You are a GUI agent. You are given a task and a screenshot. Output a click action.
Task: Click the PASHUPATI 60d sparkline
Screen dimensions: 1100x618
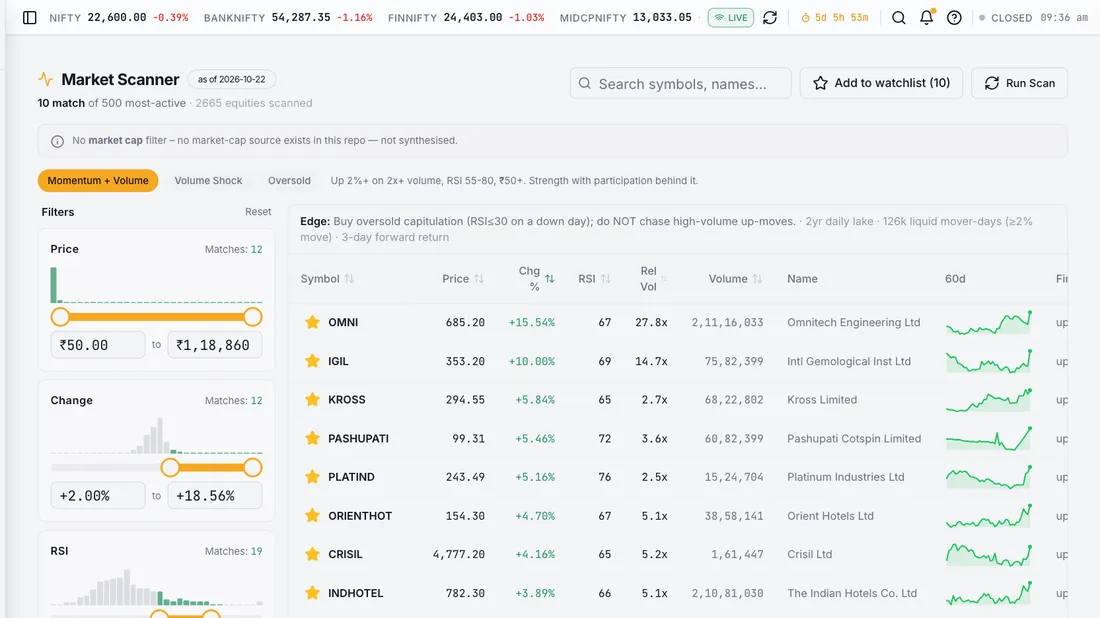pyautogui.click(x=988, y=438)
